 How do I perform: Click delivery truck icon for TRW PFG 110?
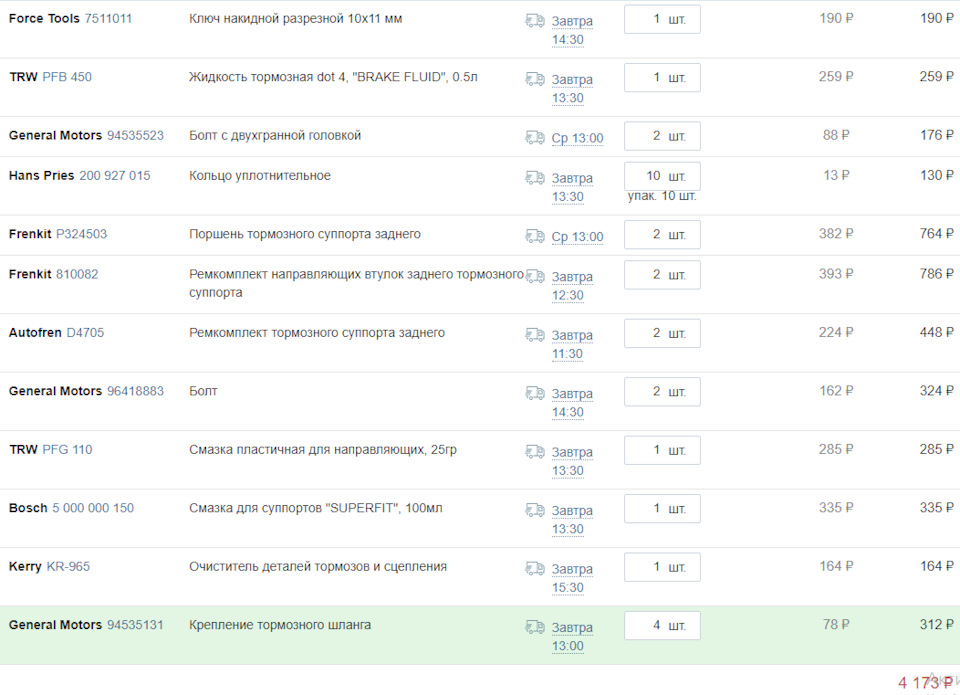pyautogui.click(x=534, y=452)
